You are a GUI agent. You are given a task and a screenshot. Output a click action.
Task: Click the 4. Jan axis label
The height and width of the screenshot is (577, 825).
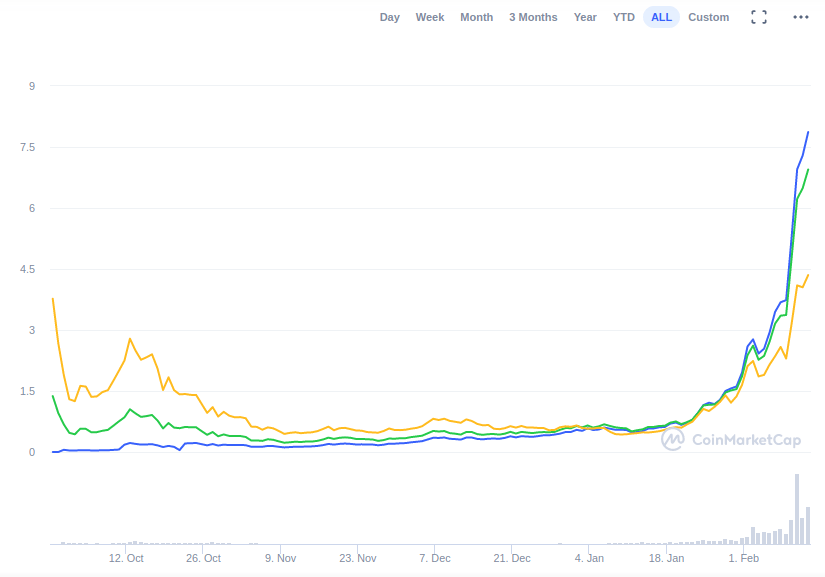click(x=589, y=558)
